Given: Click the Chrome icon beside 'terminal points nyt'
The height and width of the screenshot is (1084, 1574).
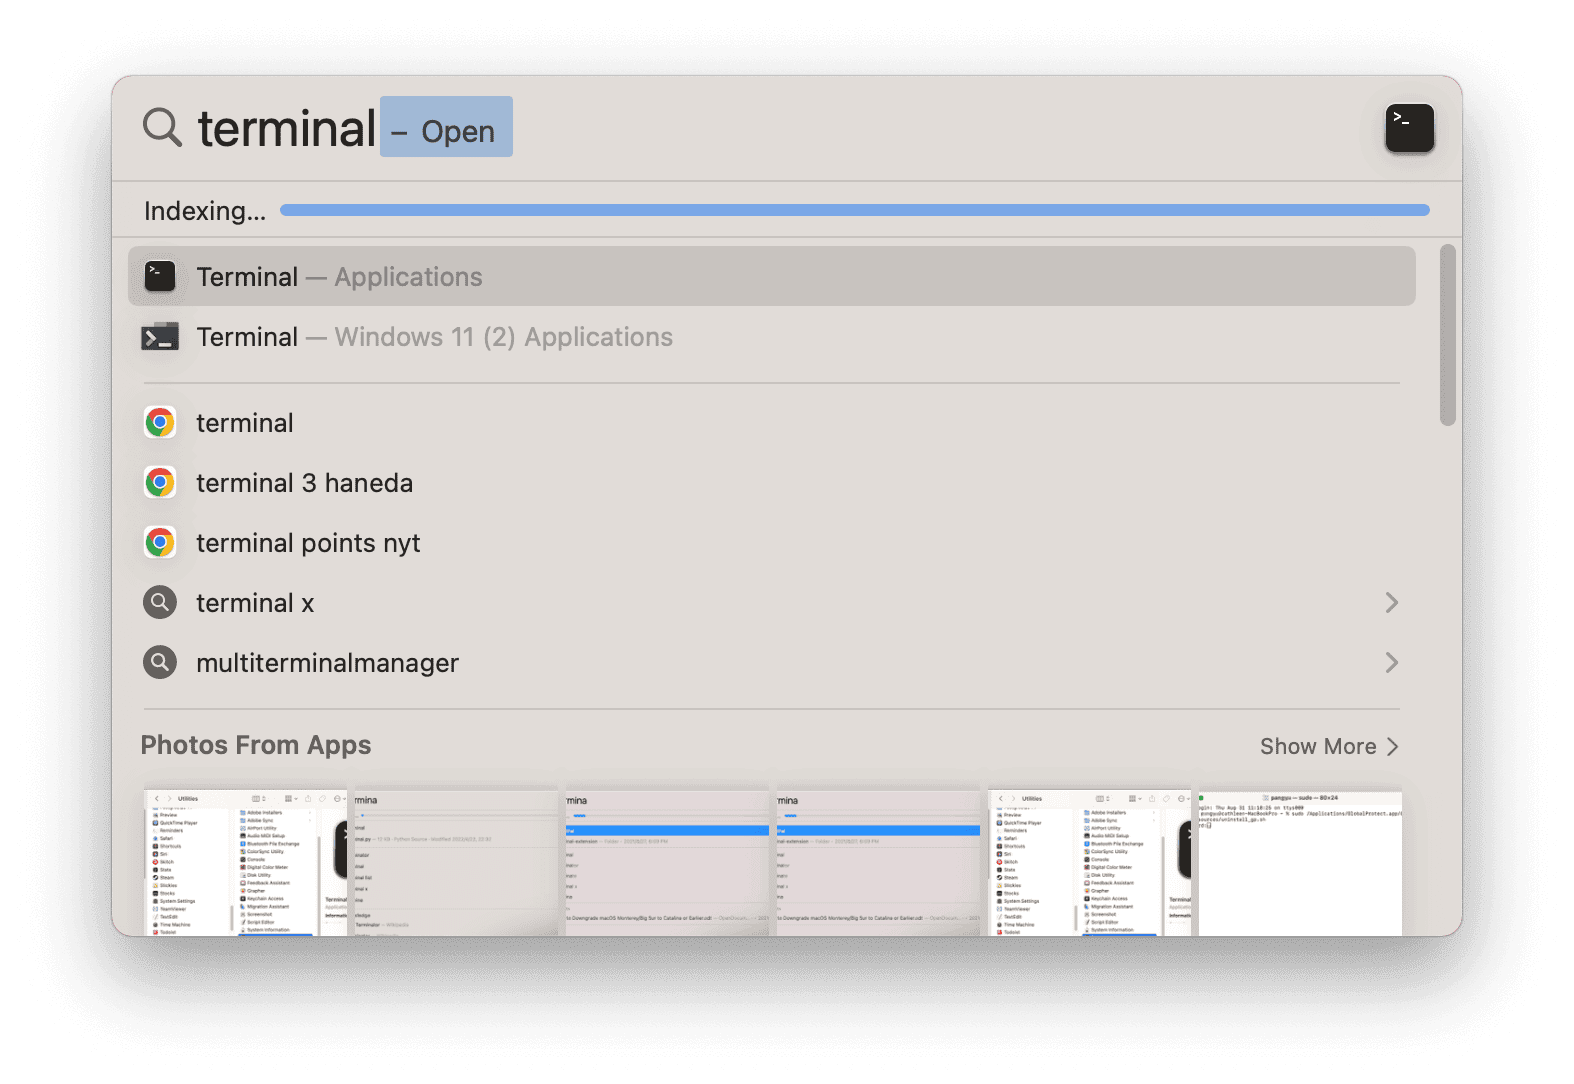Looking at the screenshot, I should [160, 543].
